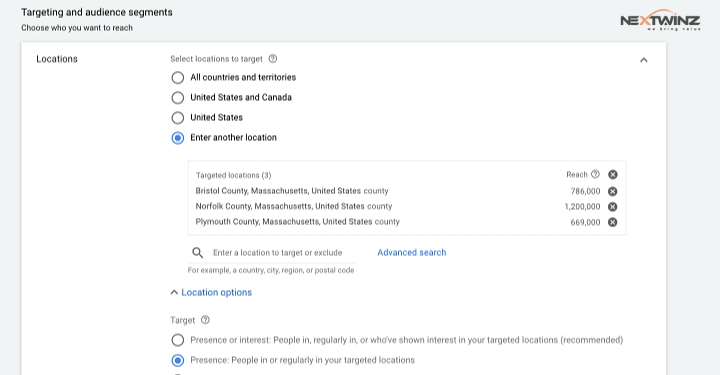This screenshot has width=720, height=375.
Task: Choose United States and Canada radio
Action: [178, 98]
